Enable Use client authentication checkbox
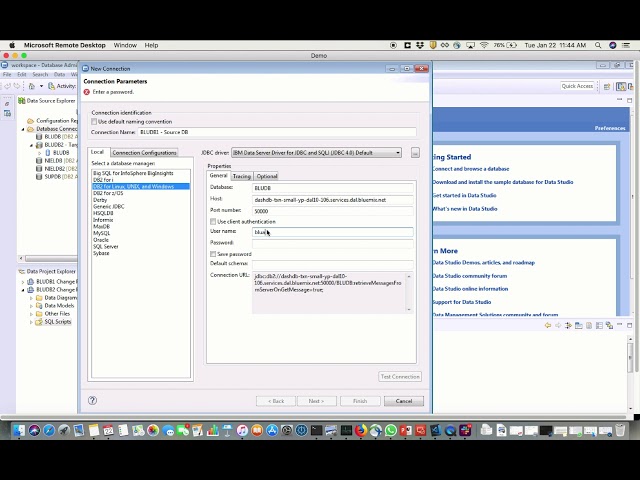640x480 pixels. (213, 222)
